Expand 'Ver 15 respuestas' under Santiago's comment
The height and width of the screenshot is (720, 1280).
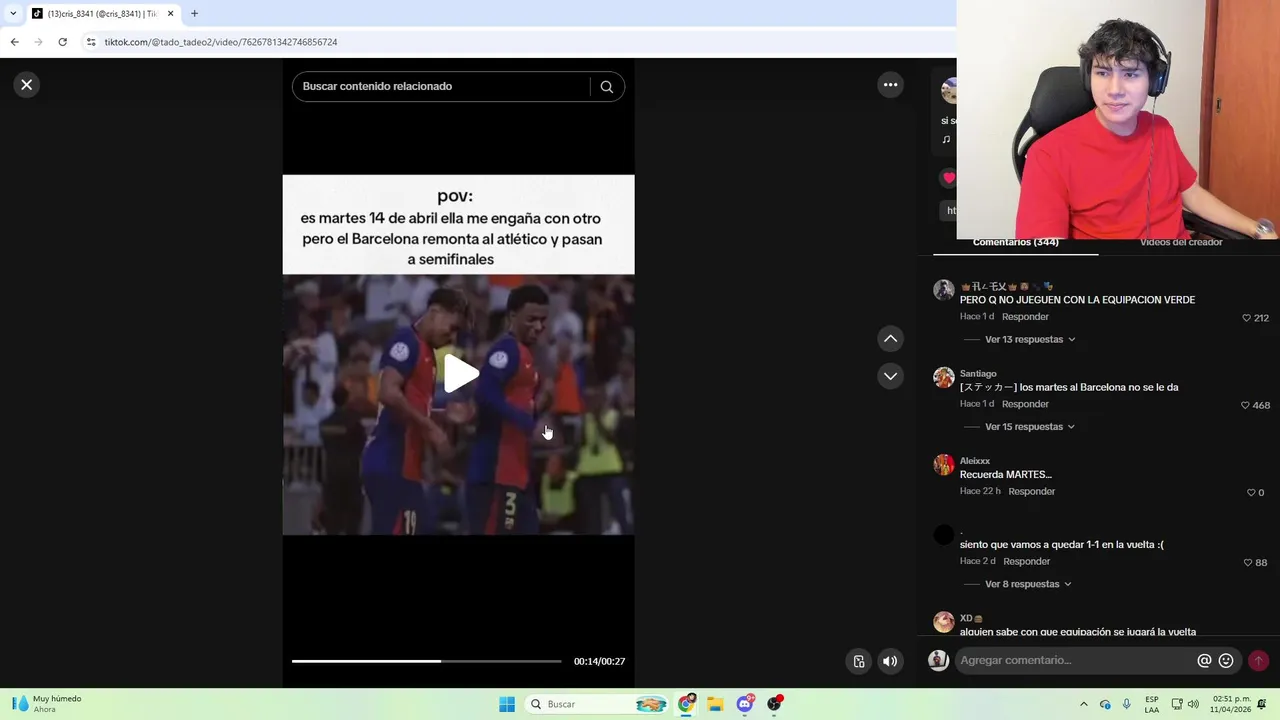(x=1030, y=427)
